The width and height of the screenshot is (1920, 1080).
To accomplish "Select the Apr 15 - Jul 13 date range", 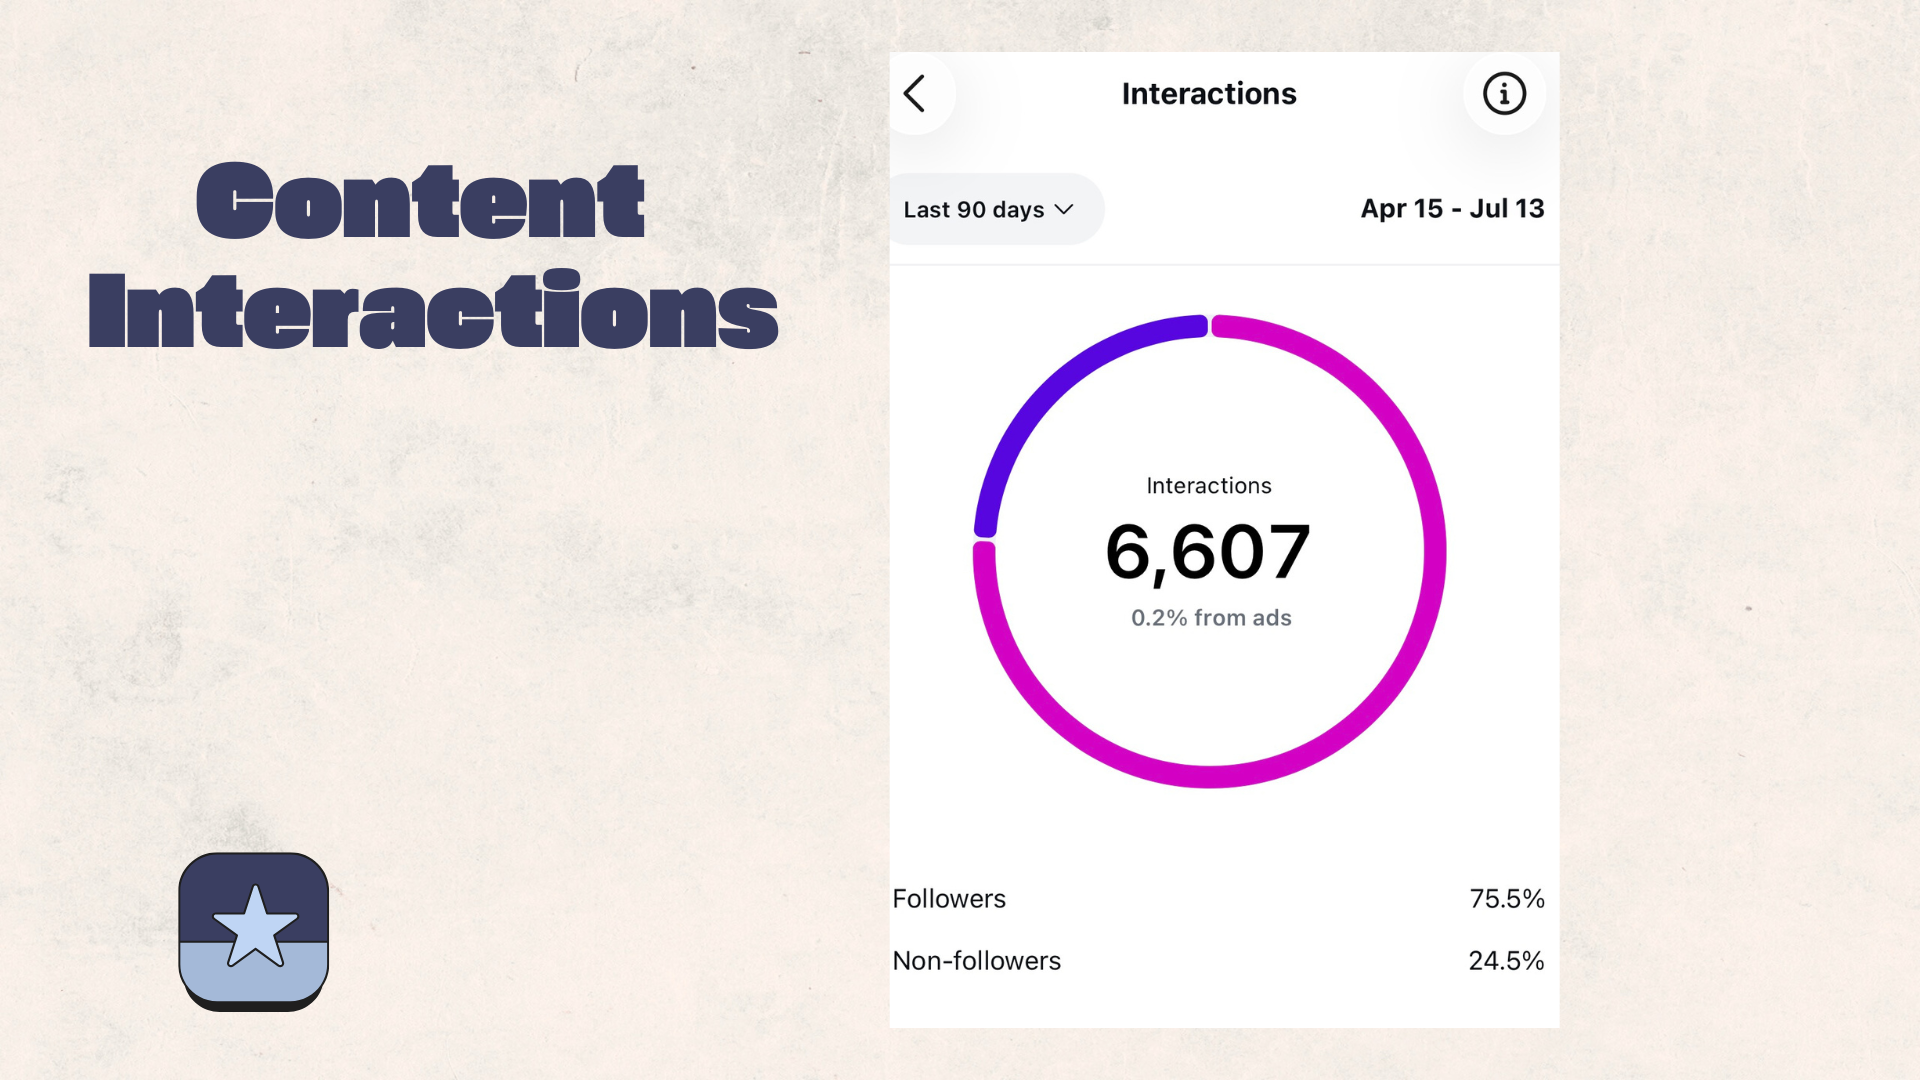I will [1452, 209].
